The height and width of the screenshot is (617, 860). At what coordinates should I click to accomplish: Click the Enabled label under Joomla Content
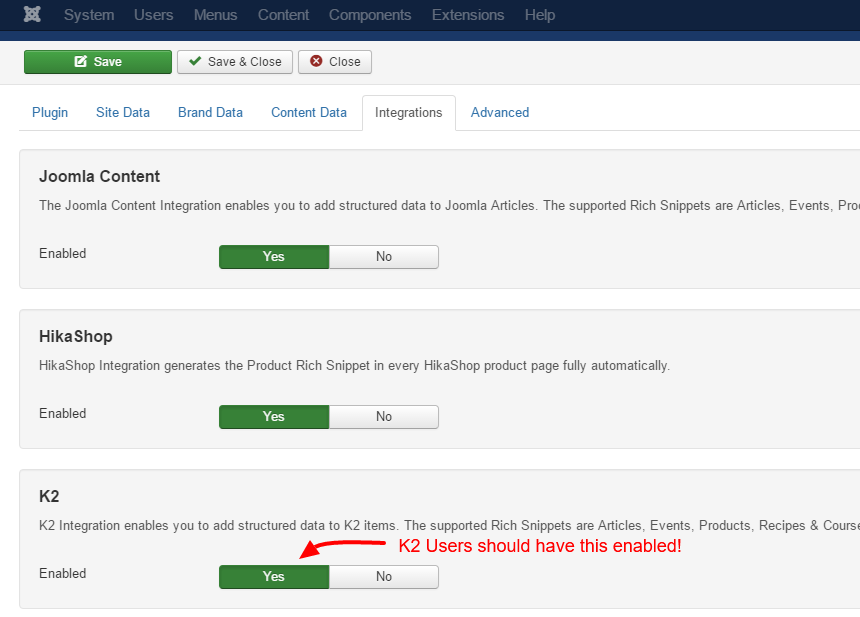point(63,253)
